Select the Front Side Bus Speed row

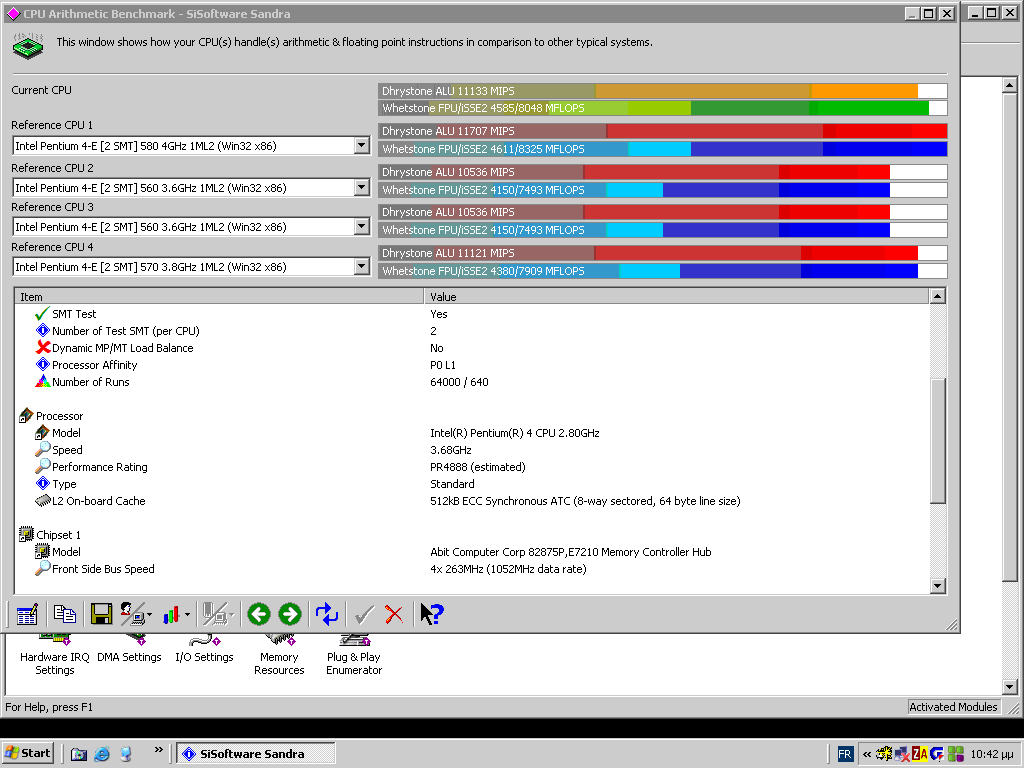(103, 569)
